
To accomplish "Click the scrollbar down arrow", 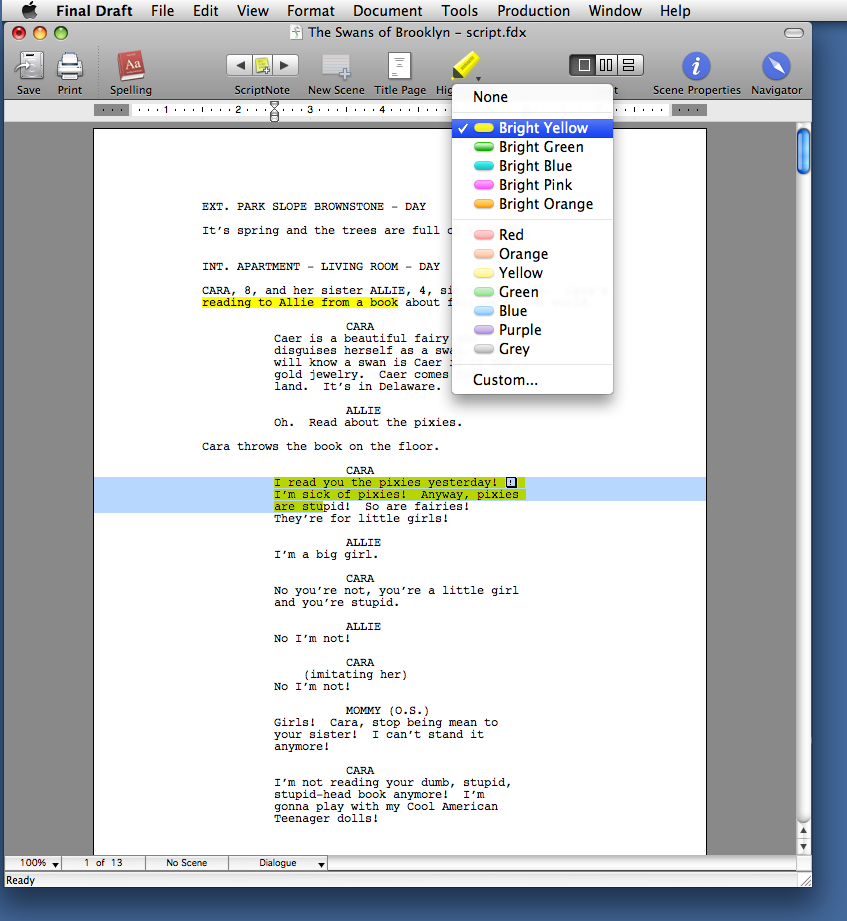I will pos(803,846).
